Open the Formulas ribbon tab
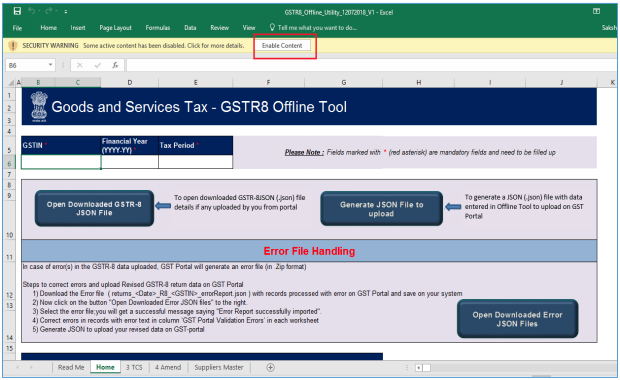This screenshot has height=380, width=620. coord(158,28)
